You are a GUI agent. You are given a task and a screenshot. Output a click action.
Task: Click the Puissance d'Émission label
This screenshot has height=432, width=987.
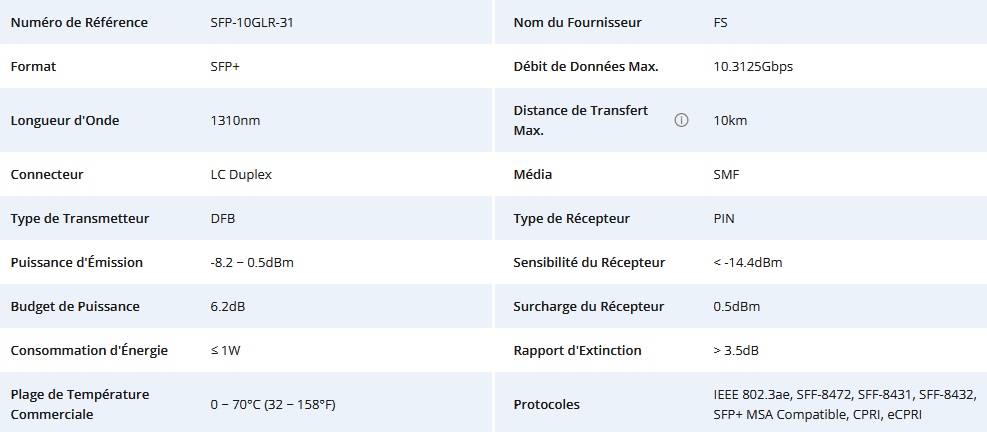[77, 262]
